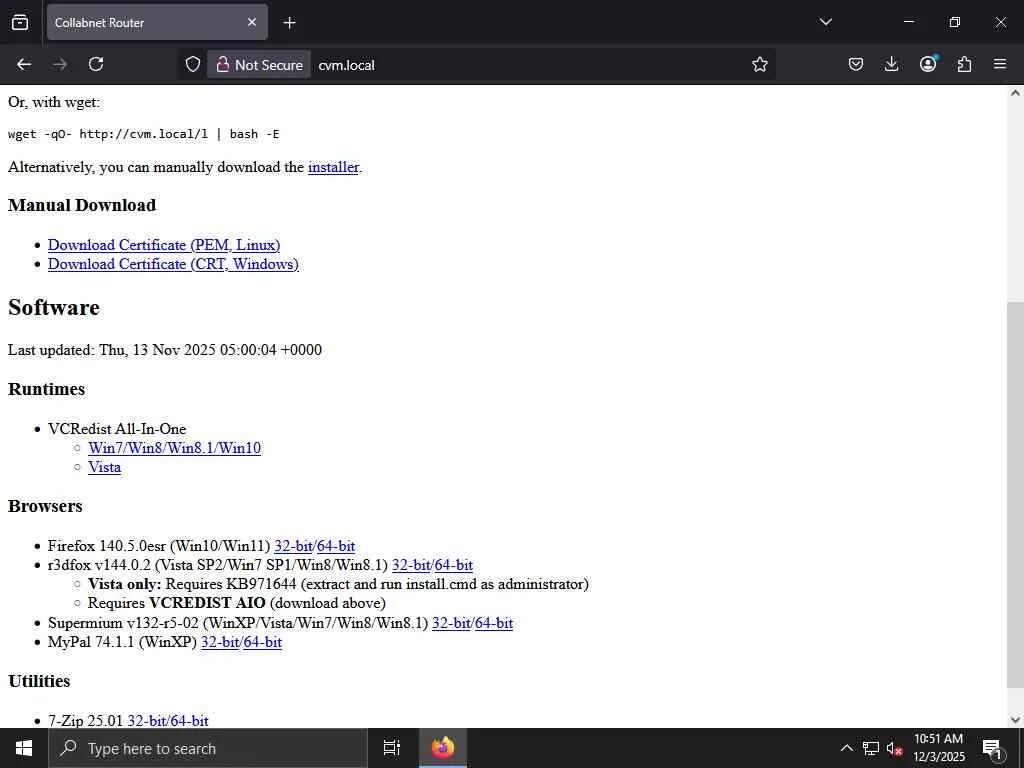
Task: Download Firefox 140.5.0esr 64-bit
Action: point(336,546)
